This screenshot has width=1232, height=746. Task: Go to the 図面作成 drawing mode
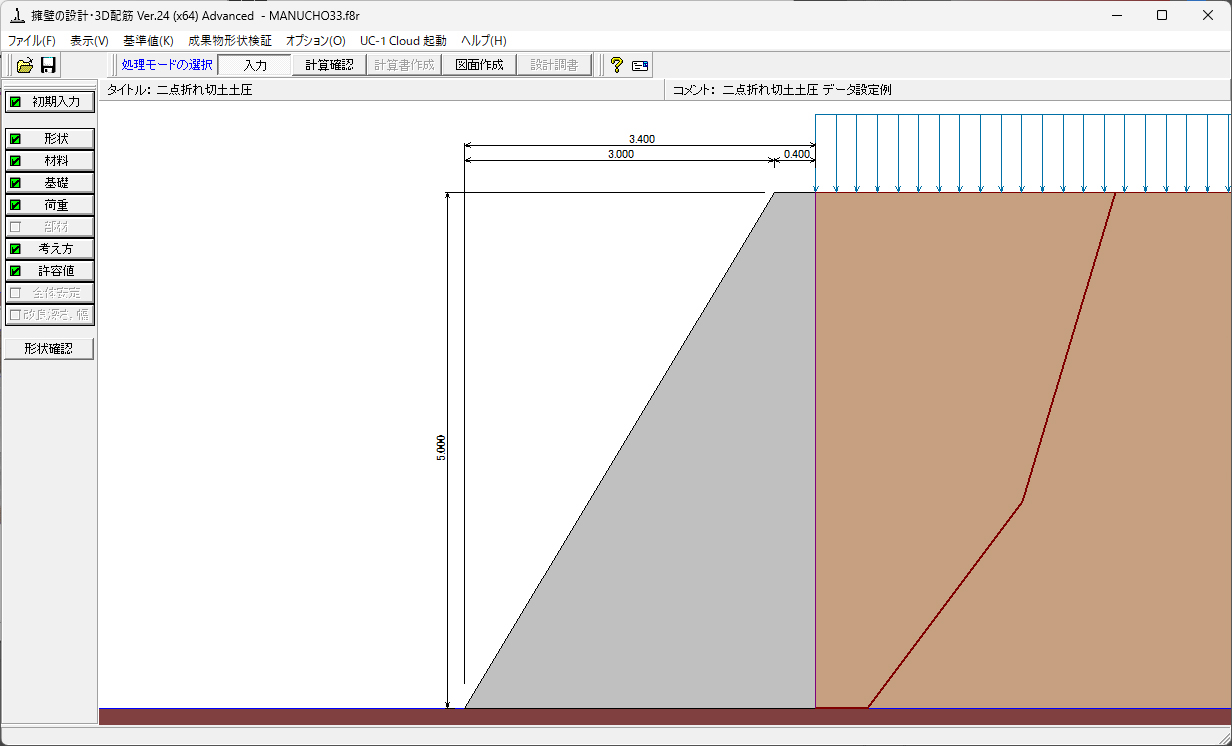pos(480,65)
